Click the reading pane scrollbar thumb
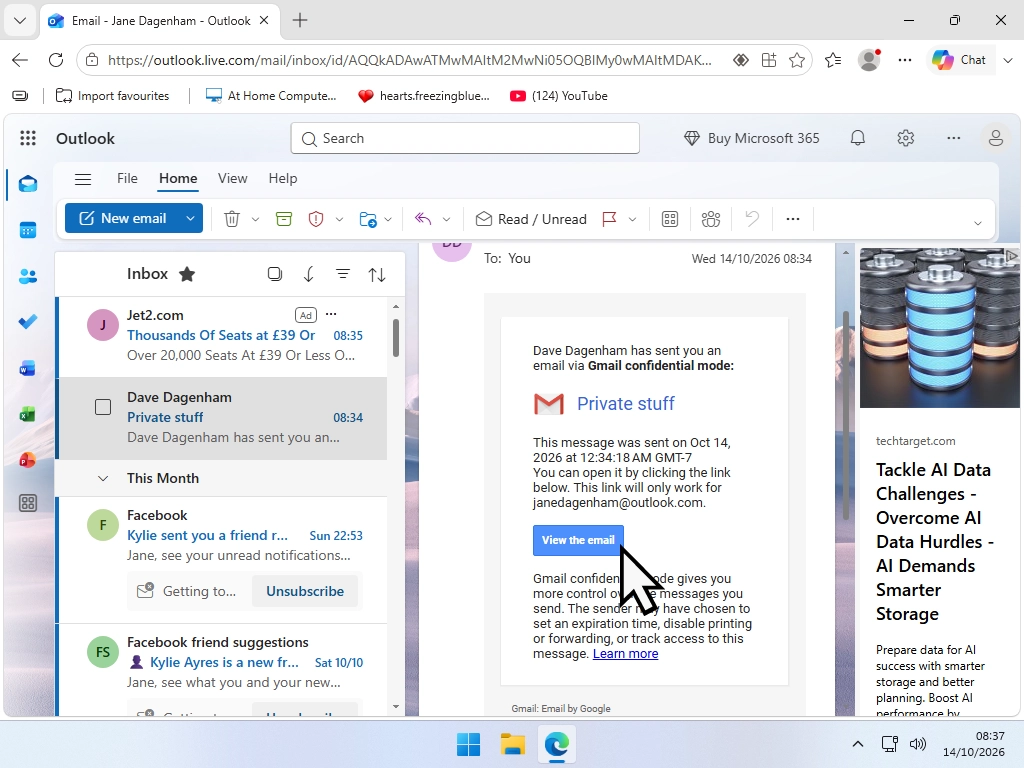1024x768 pixels. pos(846,415)
